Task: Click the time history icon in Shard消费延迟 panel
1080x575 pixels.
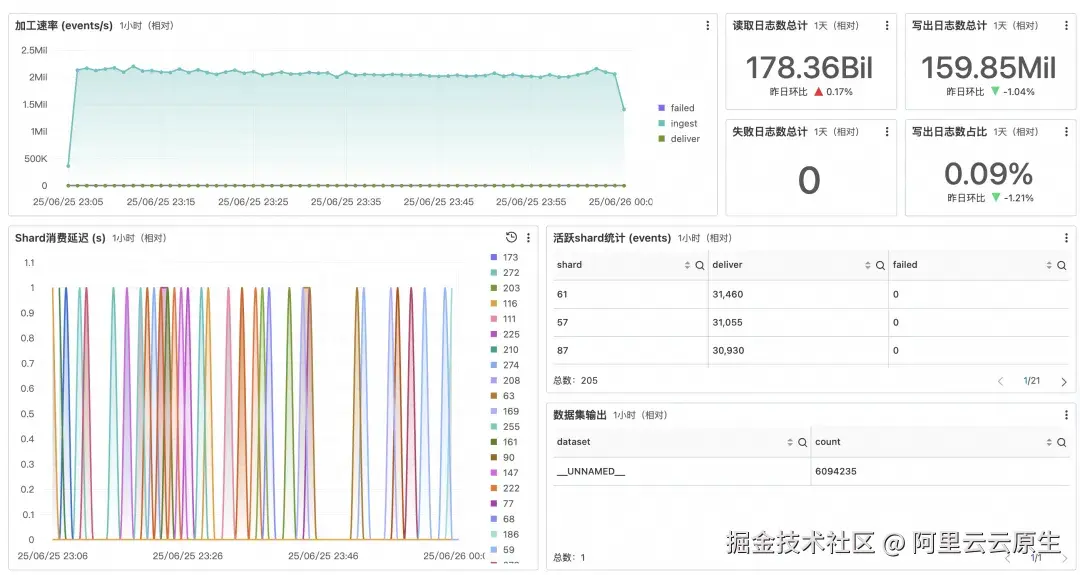Action: point(511,238)
